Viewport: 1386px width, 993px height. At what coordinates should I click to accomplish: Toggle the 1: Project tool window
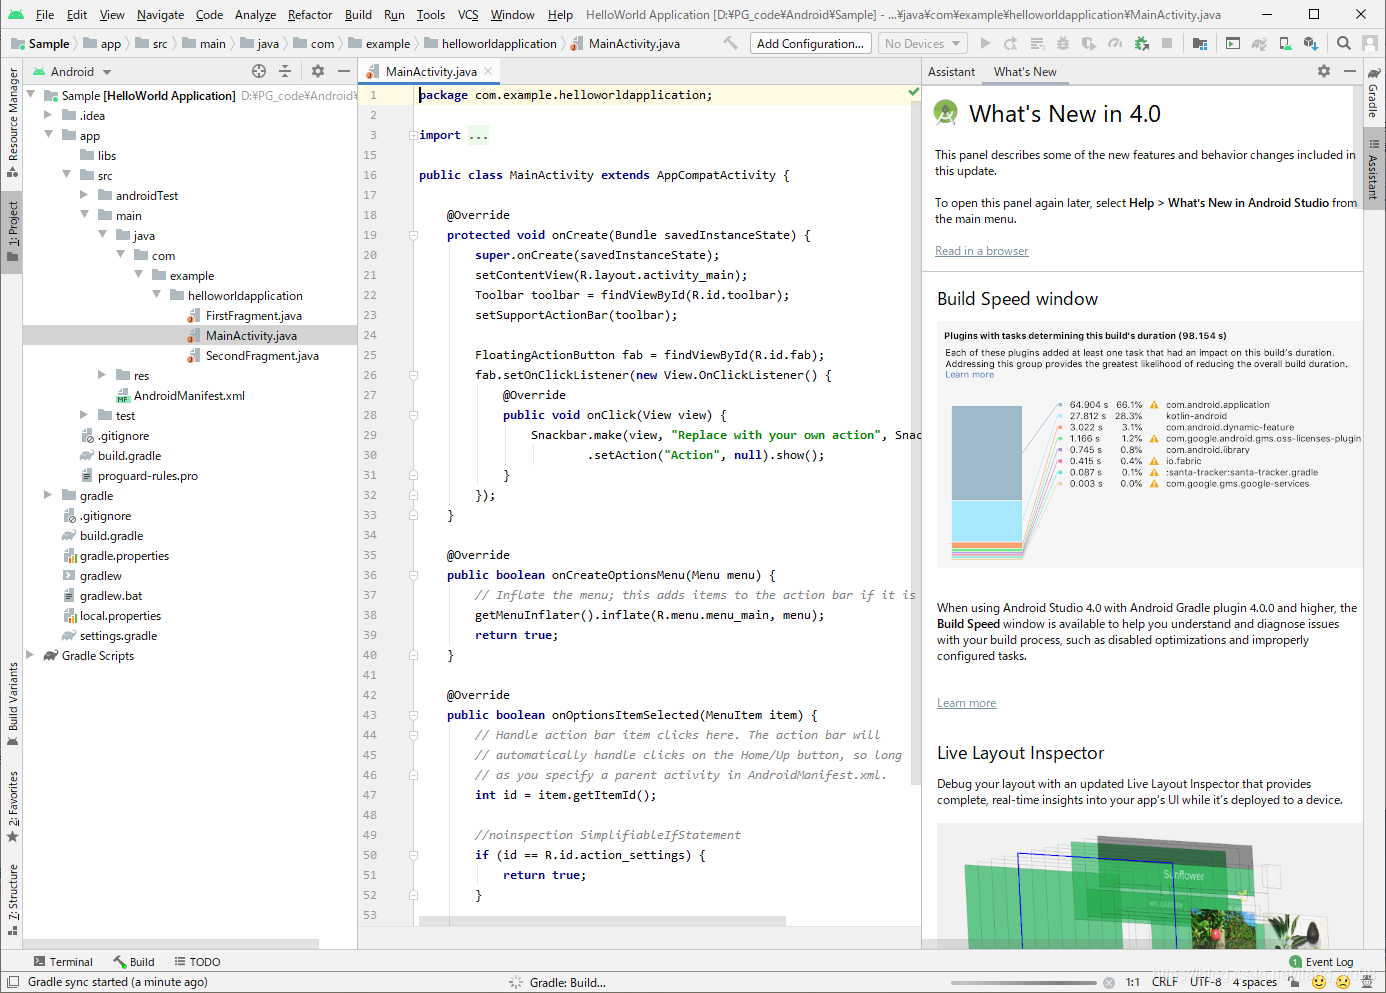12,231
